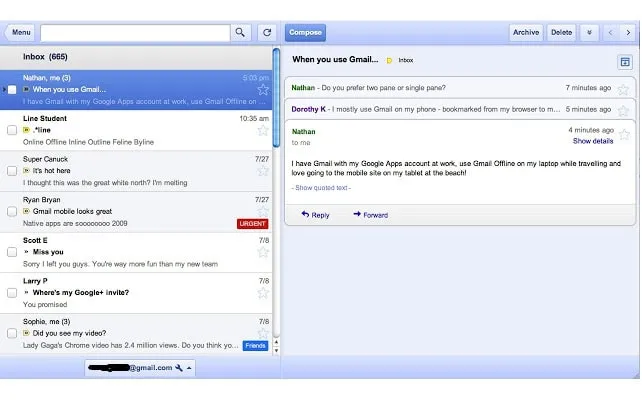Click the search magnifier icon
This screenshot has height=401, width=642.
240,32
